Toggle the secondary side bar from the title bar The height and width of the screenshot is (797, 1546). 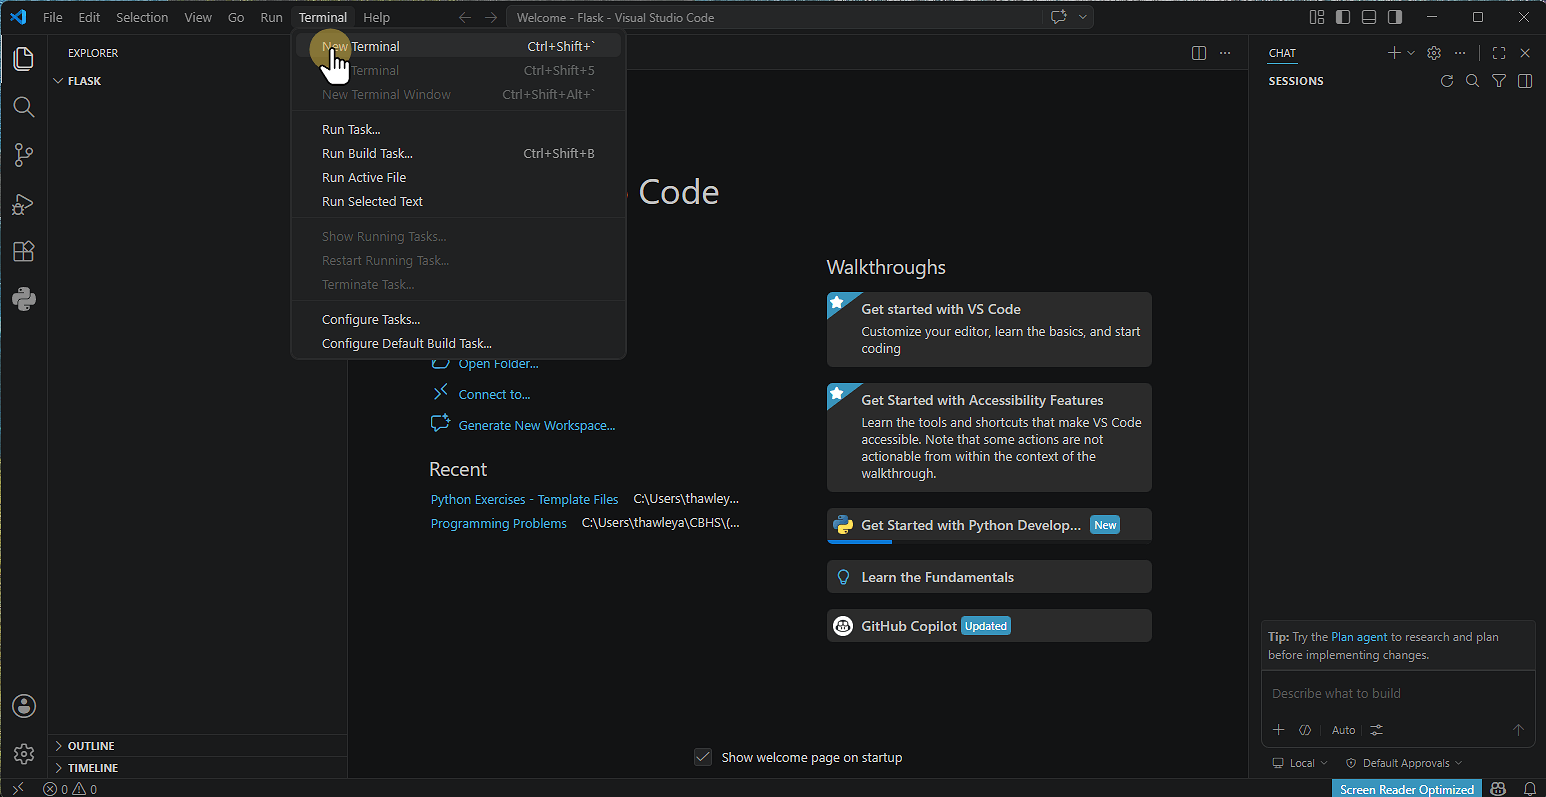(1394, 17)
